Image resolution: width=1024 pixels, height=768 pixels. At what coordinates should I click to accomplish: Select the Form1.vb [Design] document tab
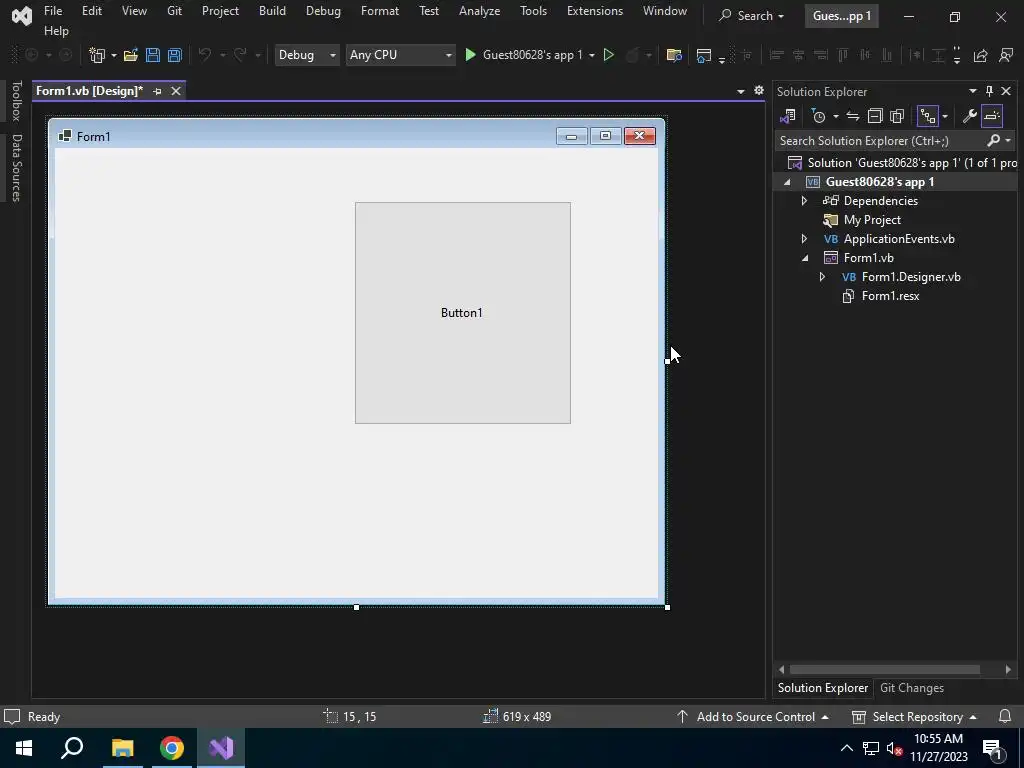[89, 91]
